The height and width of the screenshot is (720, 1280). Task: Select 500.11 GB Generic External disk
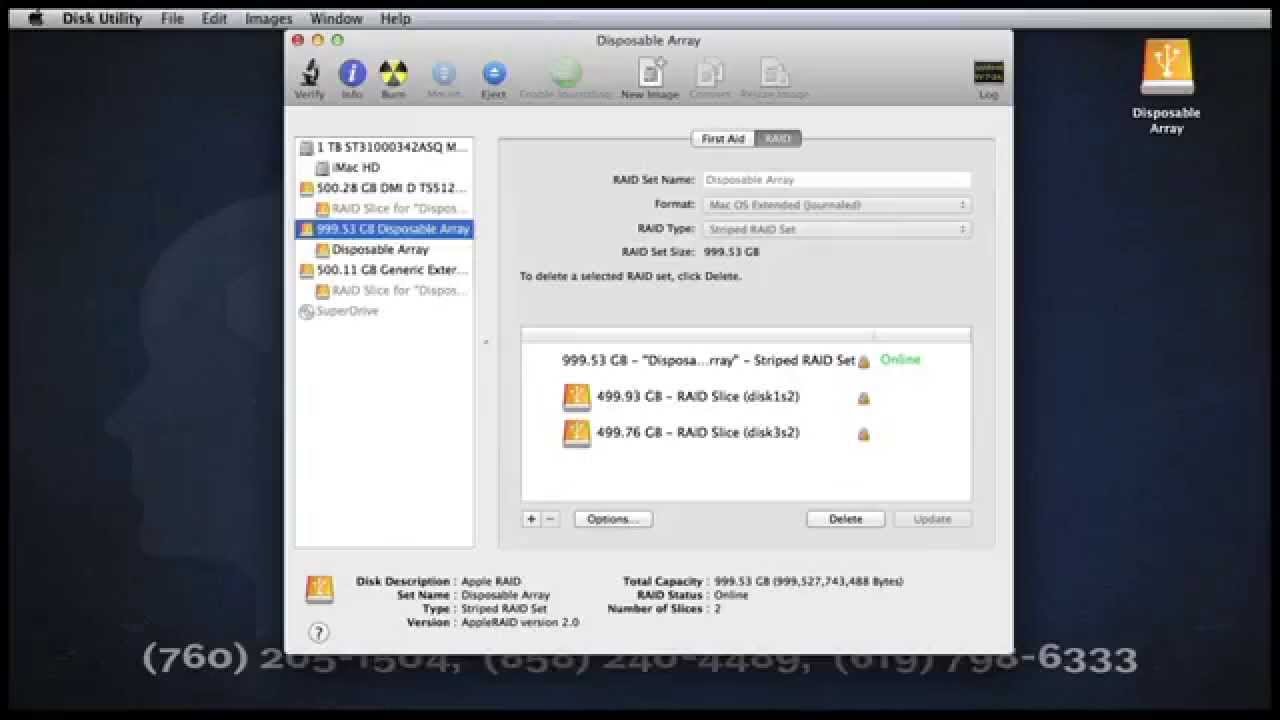pyautogui.click(x=384, y=270)
